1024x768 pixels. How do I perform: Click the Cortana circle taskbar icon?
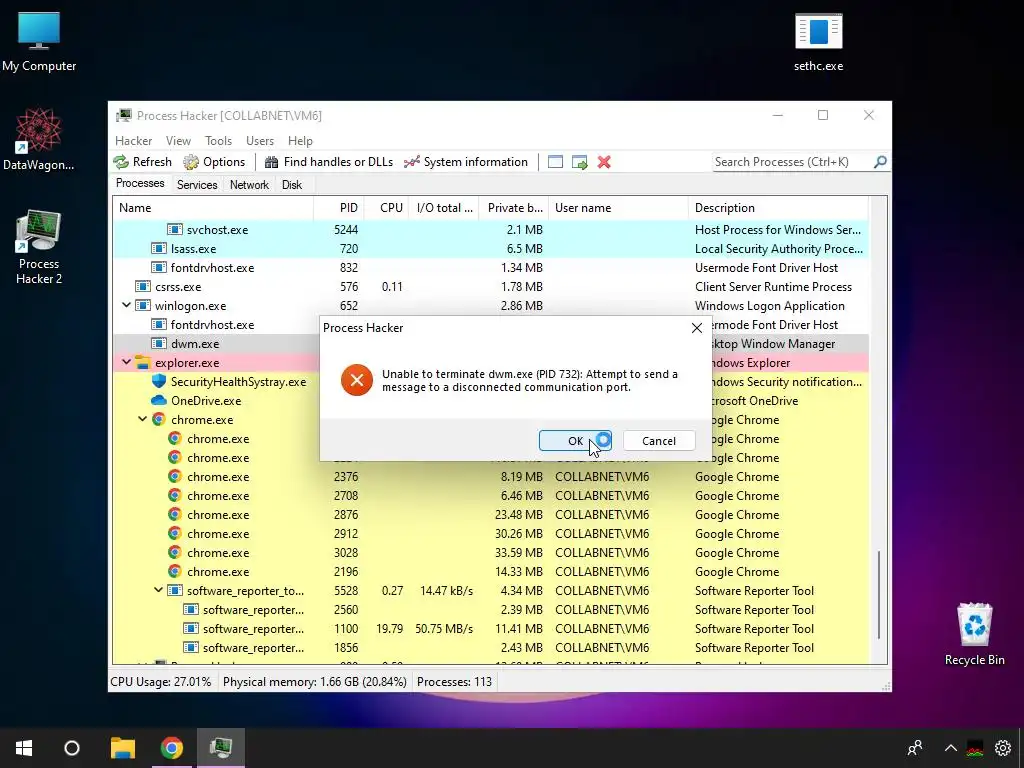click(72, 748)
